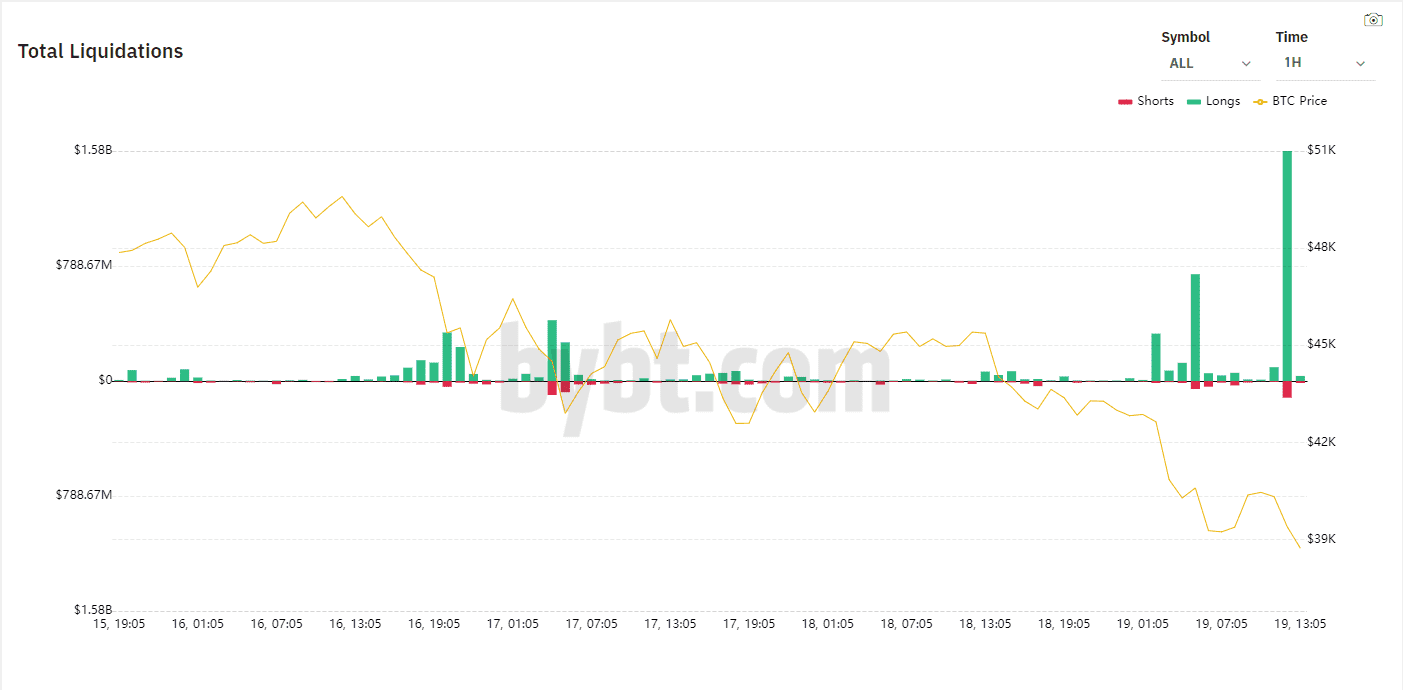Click the Total Liquidations chart title
The height and width of the screenshot is (690, 1403).
100,51
